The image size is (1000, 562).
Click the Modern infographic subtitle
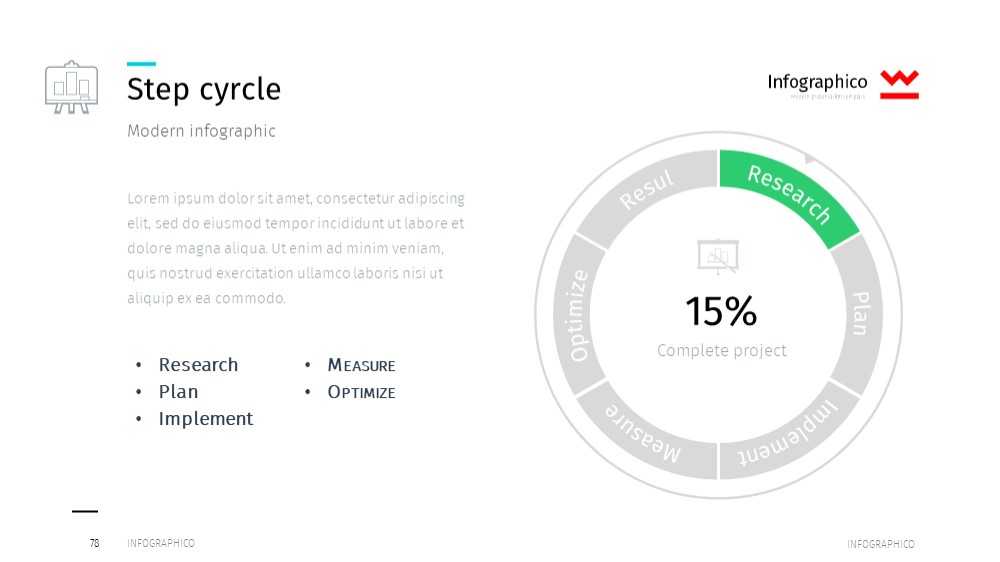click(202, 131)
